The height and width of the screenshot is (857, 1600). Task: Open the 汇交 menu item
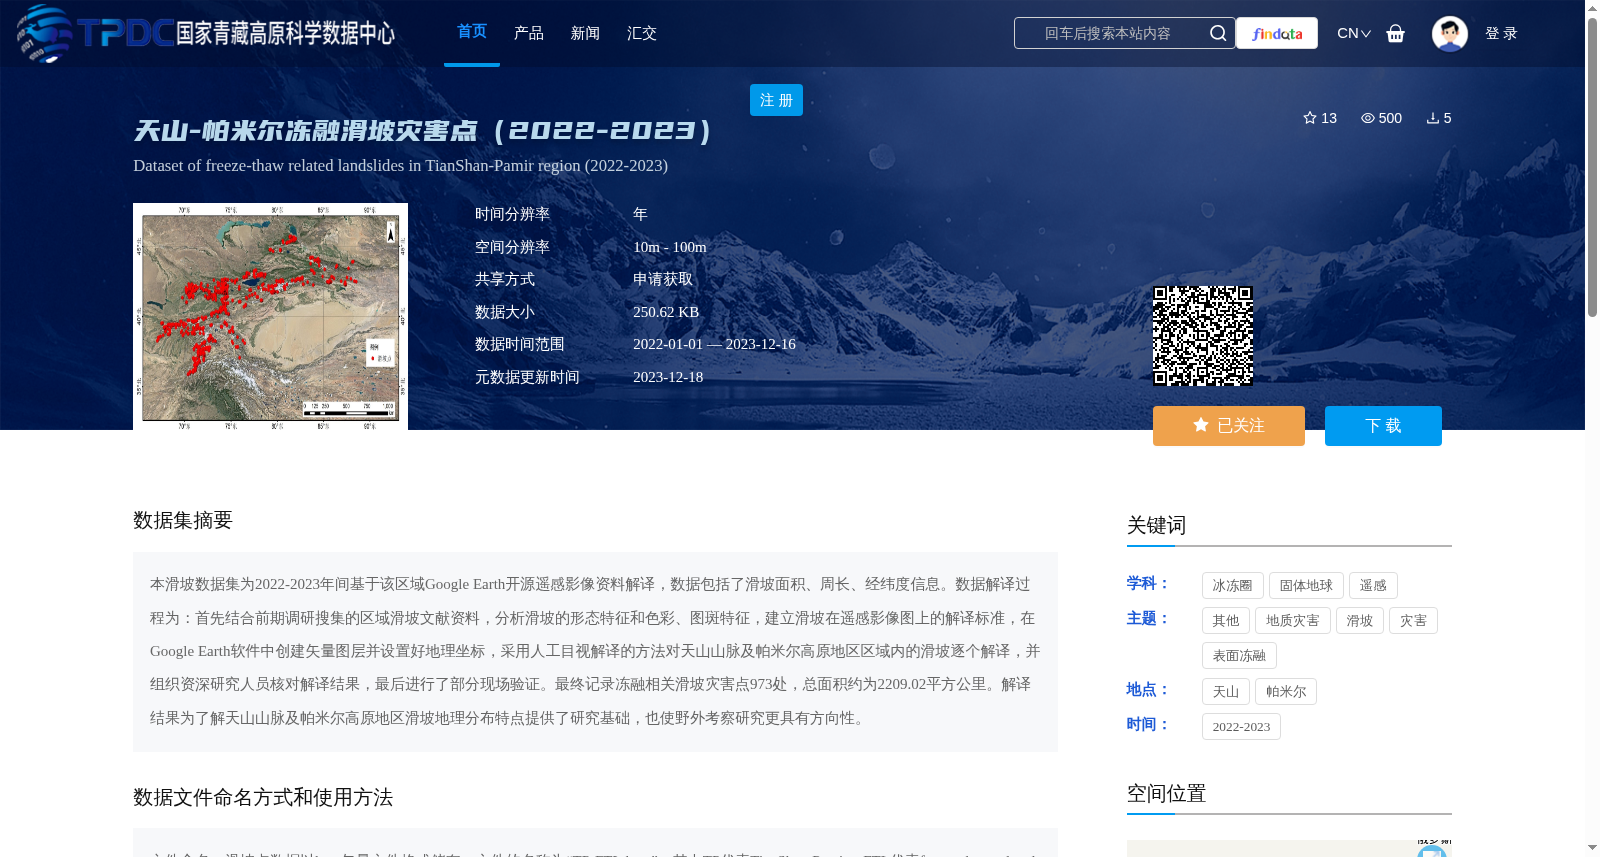point(642,33)
